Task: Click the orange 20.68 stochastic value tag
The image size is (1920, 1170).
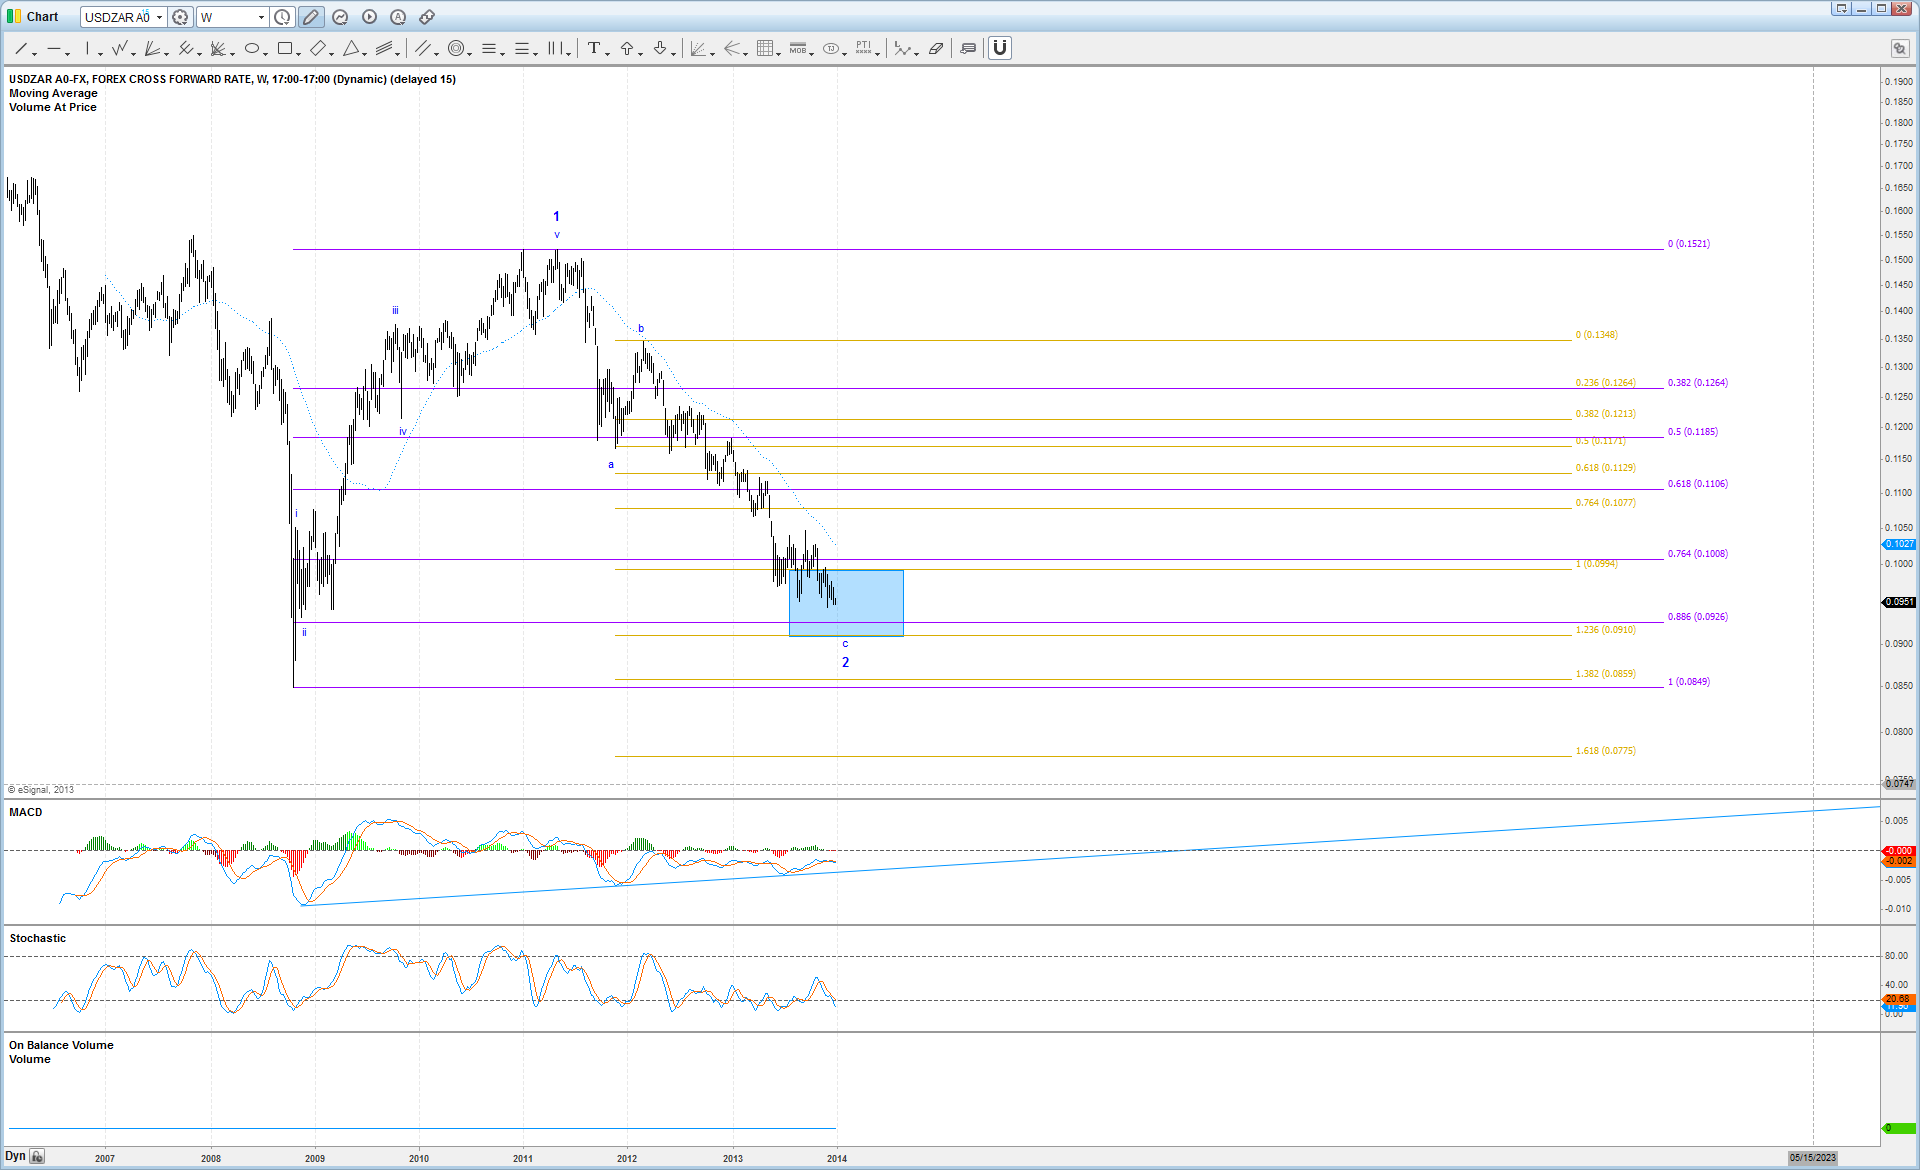Action: point(1899,999)
